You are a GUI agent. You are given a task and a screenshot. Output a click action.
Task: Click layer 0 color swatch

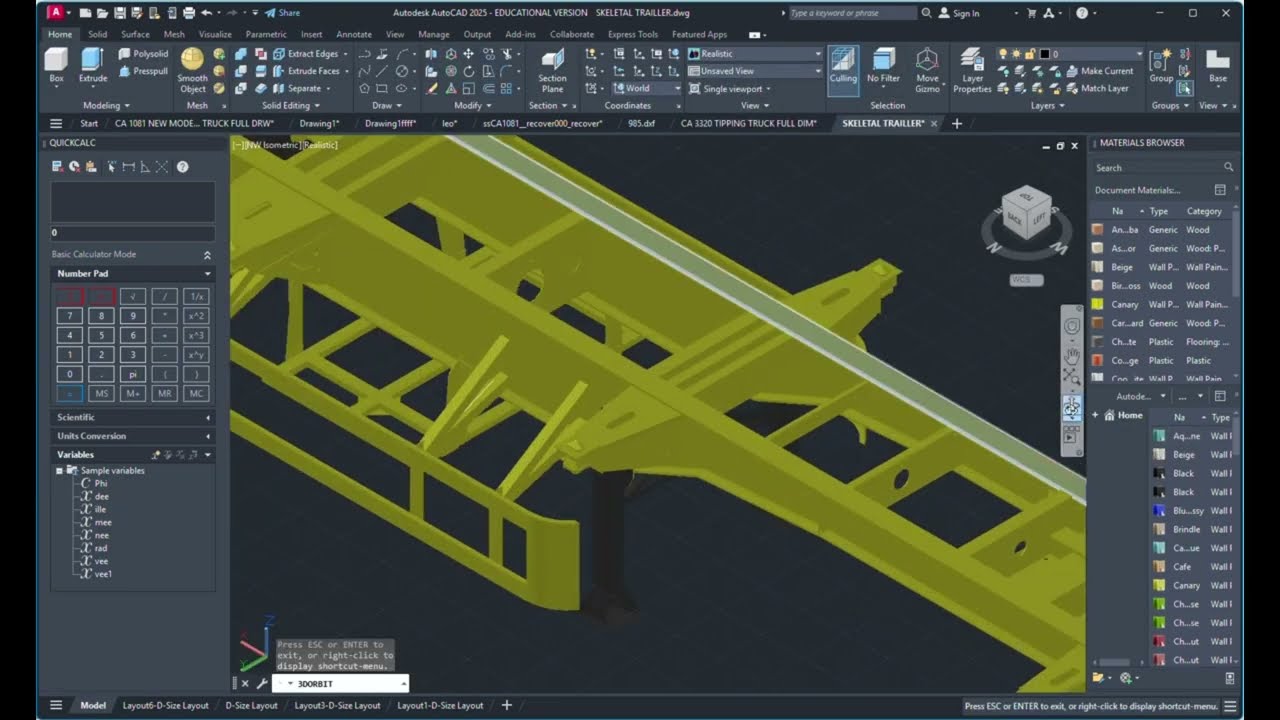[x=1044, y=54]
